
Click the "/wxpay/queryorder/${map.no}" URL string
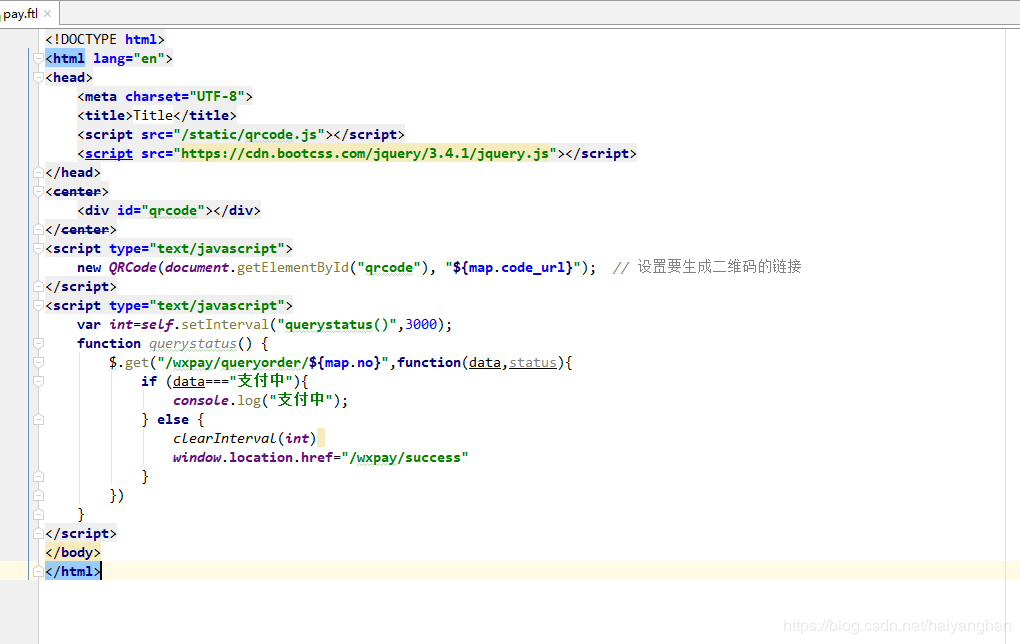(x=273, y=362)
